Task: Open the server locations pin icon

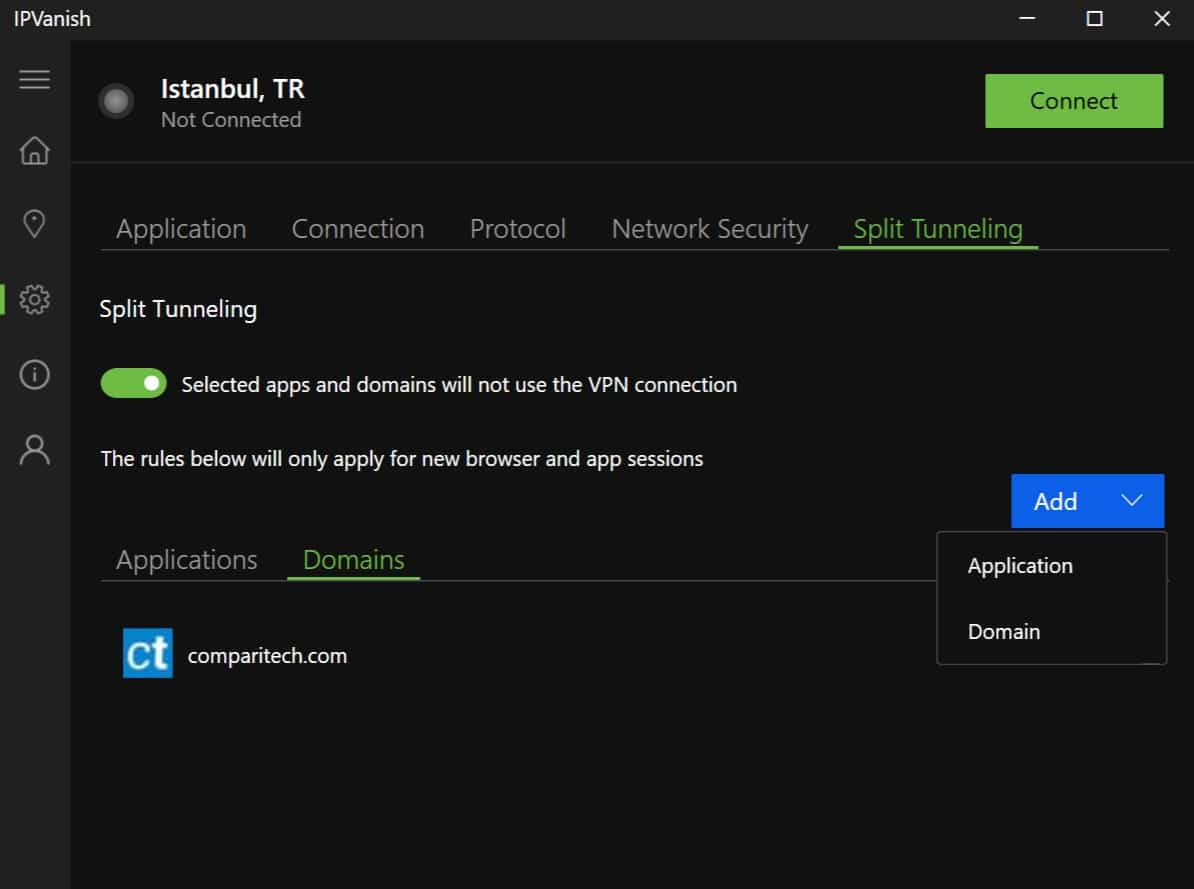Action: [34, 223]
